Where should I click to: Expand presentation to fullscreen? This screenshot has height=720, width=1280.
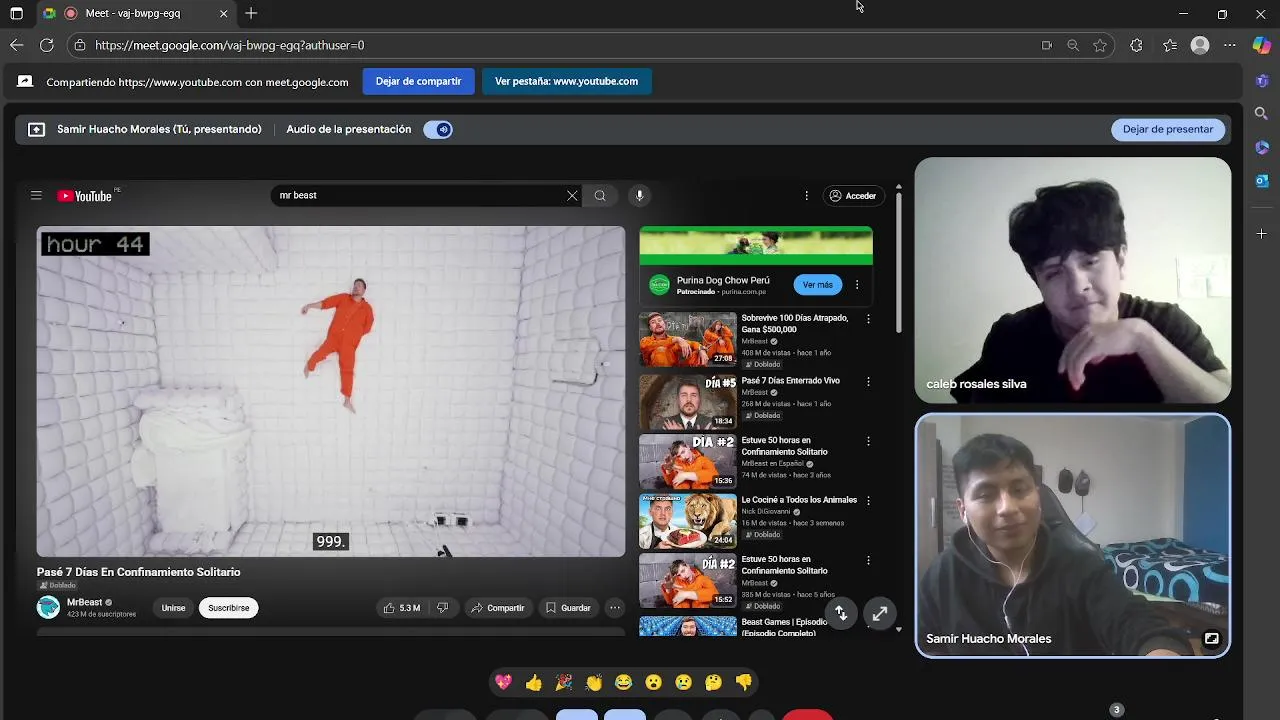point(879,614)
